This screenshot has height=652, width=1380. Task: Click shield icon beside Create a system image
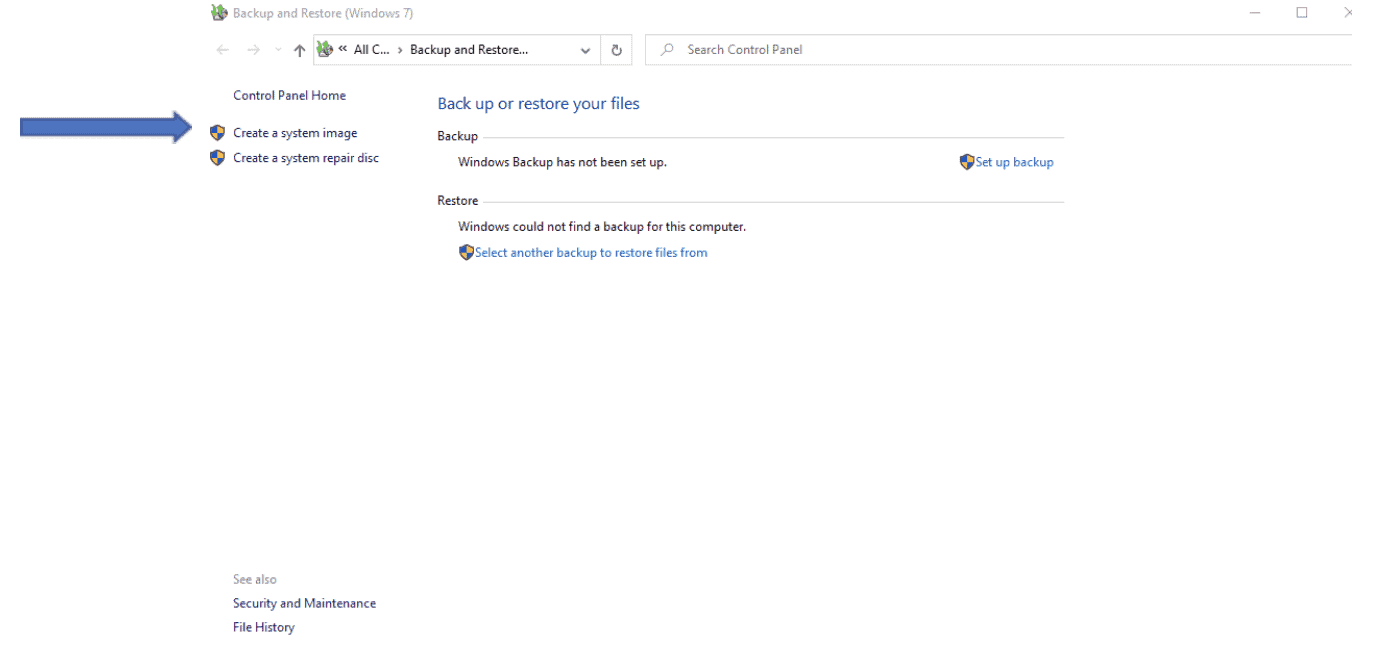217,132
